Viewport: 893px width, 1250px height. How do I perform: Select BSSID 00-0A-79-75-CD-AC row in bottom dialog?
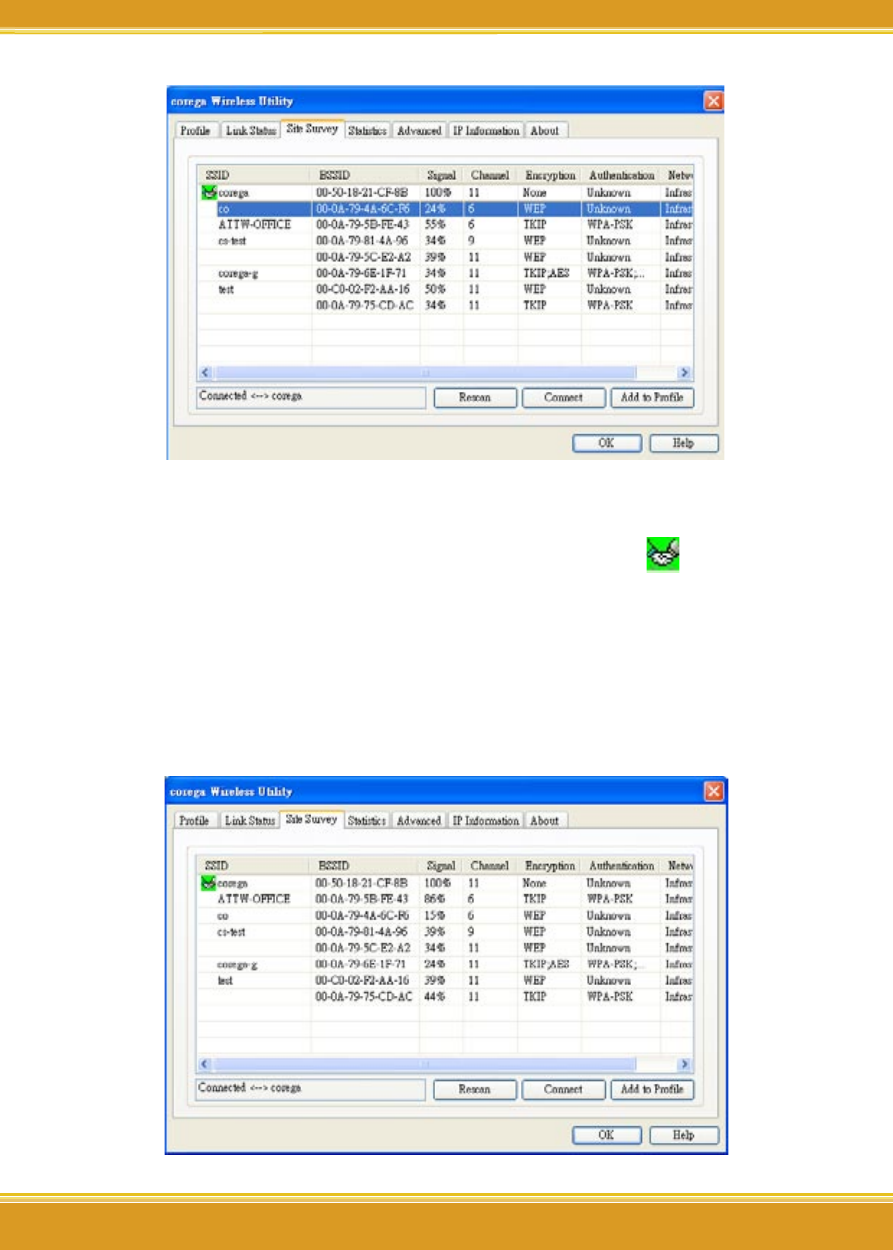pos(445,997)
